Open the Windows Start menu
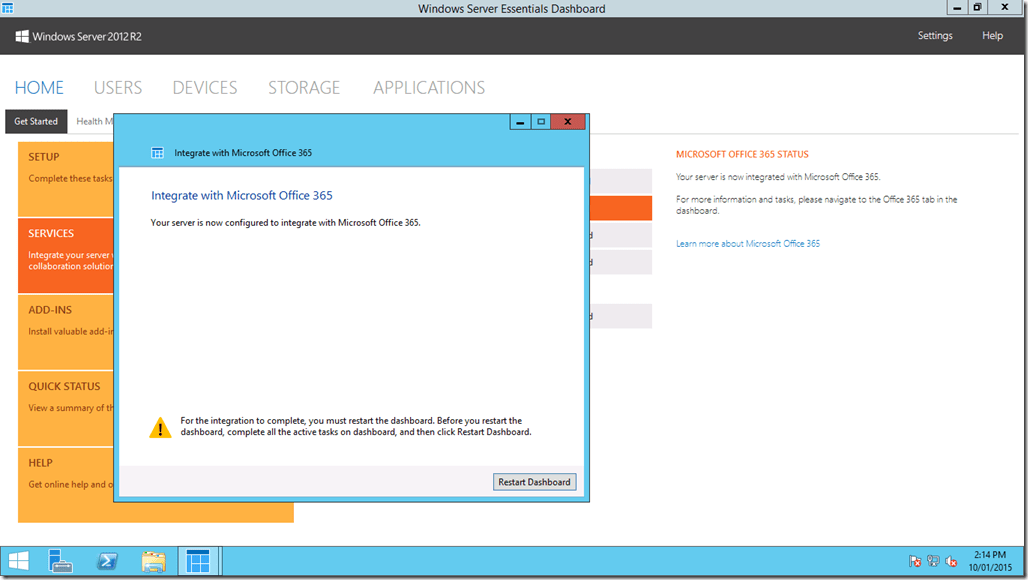The height and width of the screenshot is (580, 1028). 18,561
